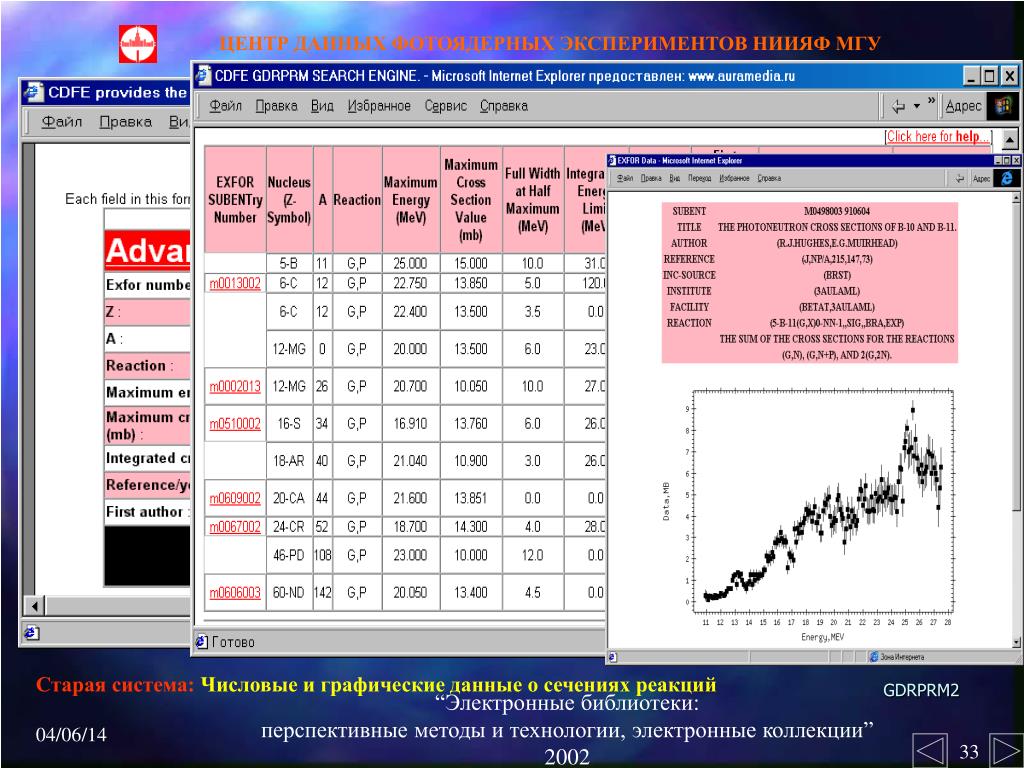Close the GDRPRM Search Engine window
The height and width of the screenshot is (768, 1024).
pyautogui.click(x=1009, y=76)
